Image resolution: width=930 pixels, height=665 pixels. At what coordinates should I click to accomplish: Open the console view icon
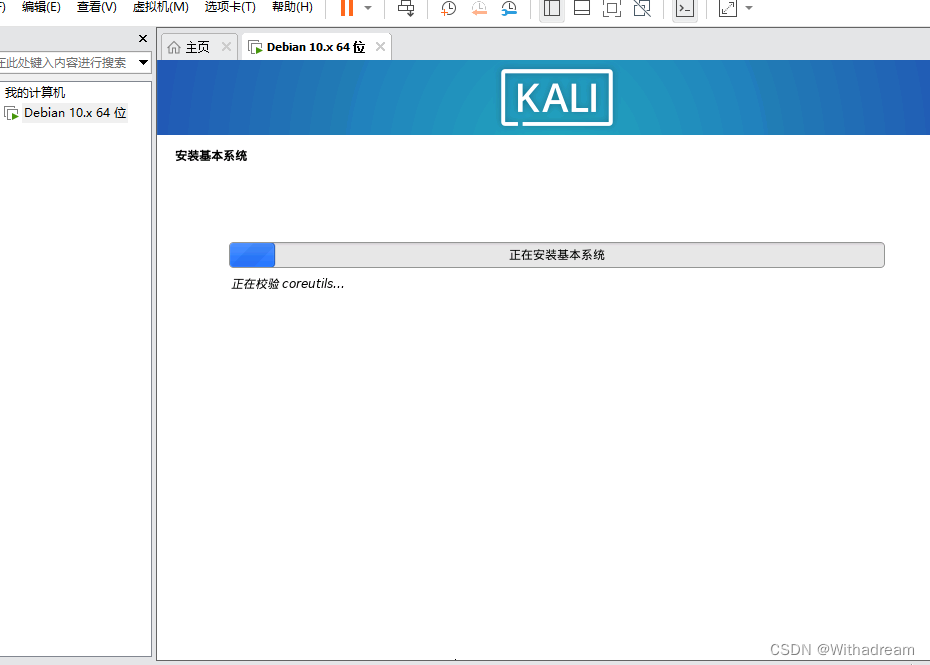(685, 8)
